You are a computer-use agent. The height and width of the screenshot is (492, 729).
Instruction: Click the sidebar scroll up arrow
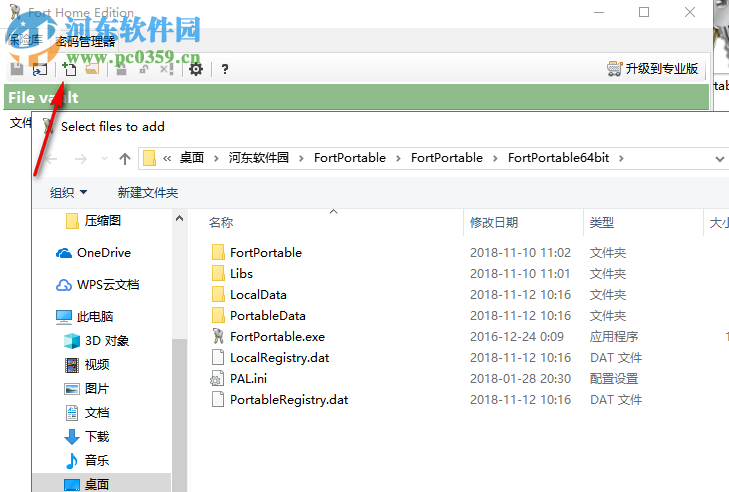point(179,218)
